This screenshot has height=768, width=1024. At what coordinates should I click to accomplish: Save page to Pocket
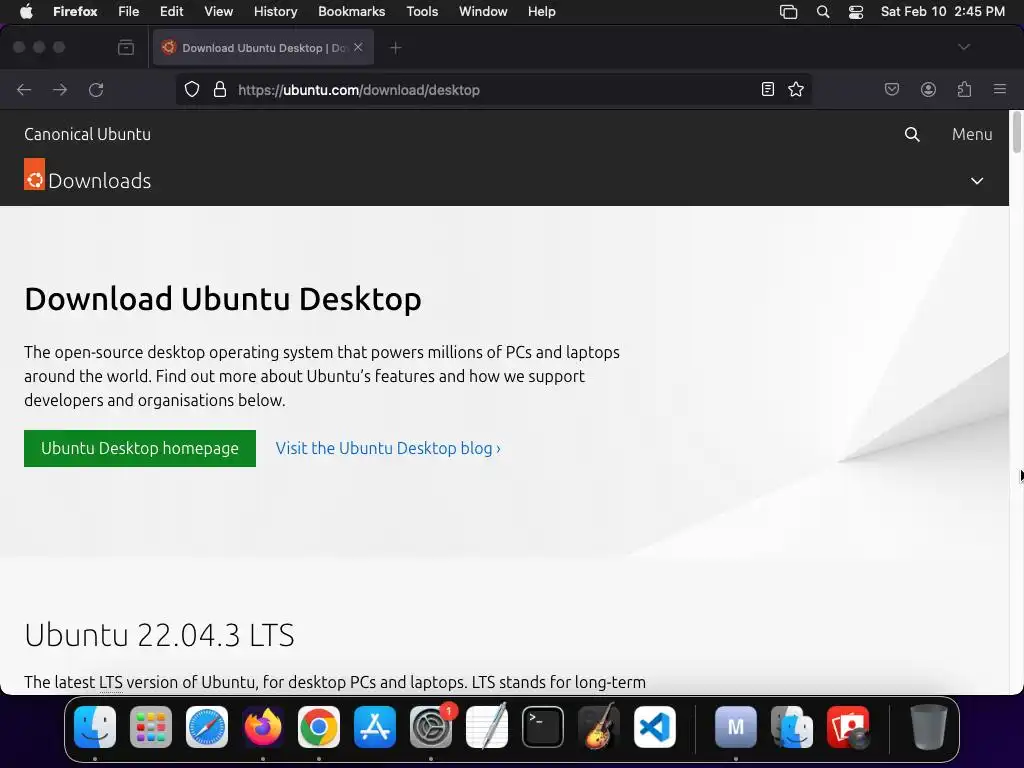[x=891, y=89]
